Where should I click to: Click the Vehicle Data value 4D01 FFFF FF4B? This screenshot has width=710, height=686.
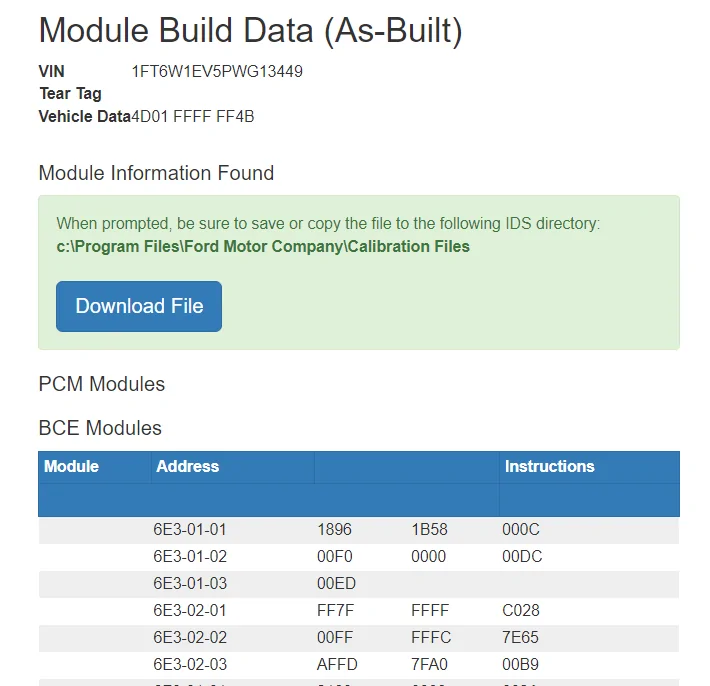[193, 116]
